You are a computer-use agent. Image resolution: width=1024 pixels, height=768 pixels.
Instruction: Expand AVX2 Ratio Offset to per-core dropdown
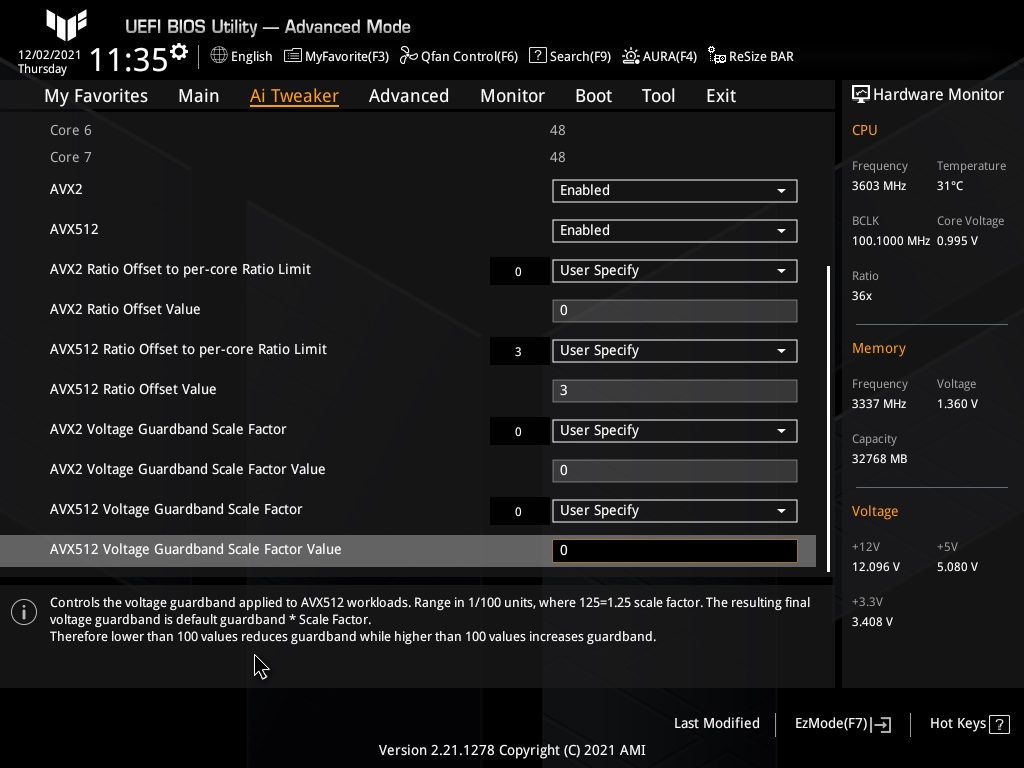coord(675,271)
